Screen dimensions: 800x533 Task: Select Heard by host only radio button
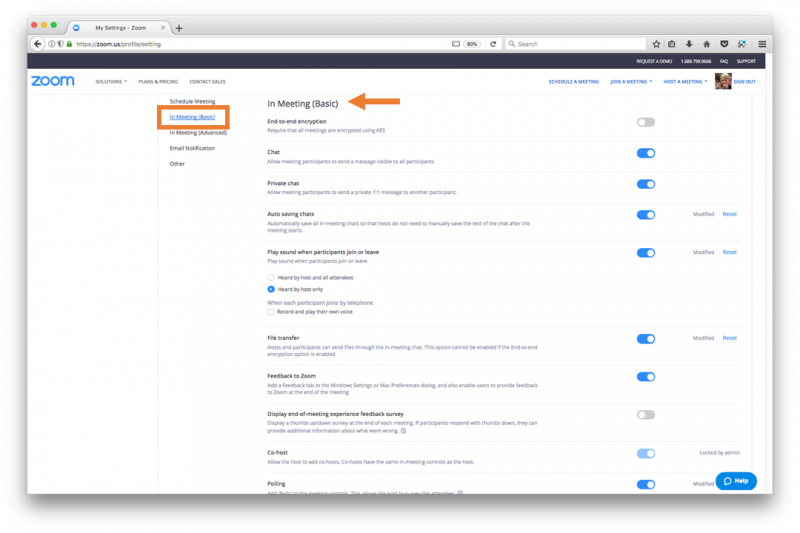[271, 289]
